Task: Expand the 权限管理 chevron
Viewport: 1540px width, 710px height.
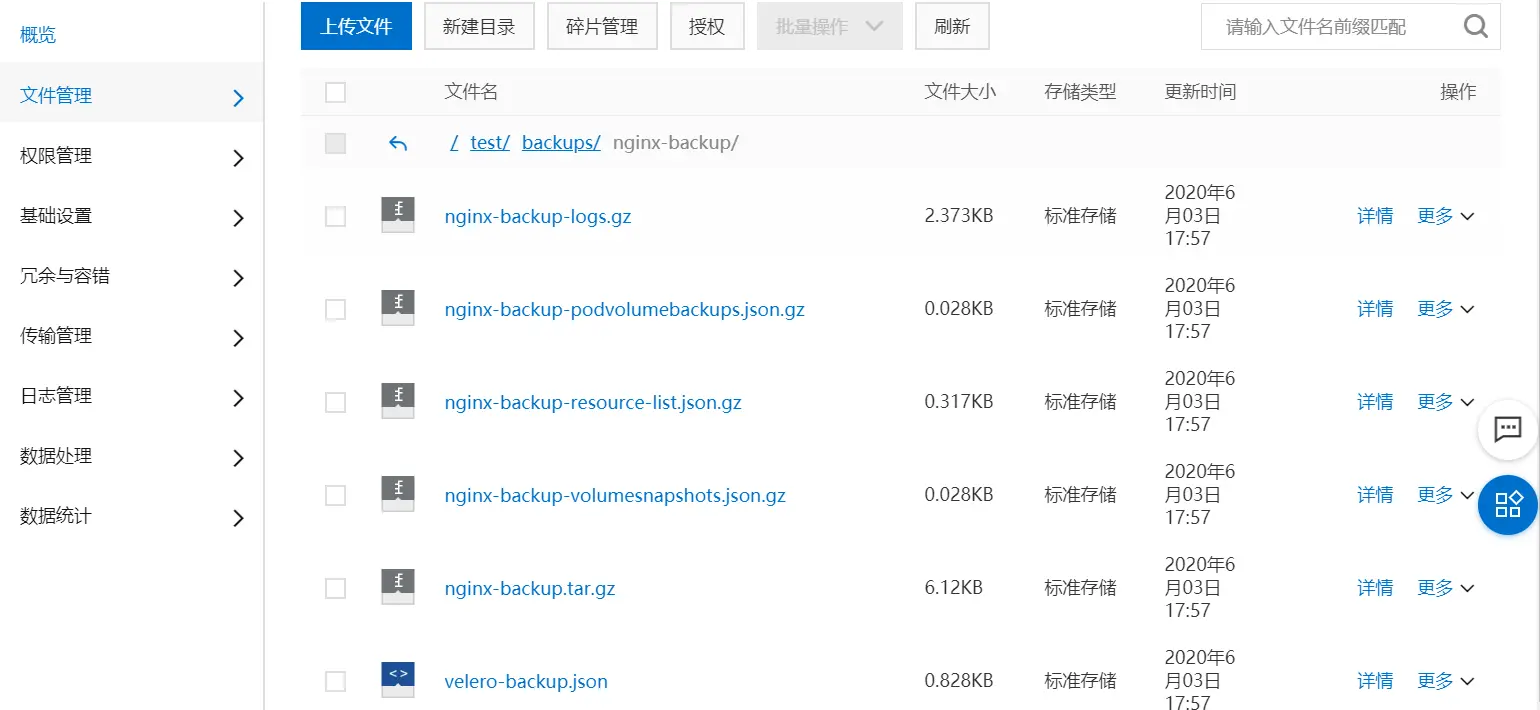Action: tap(238, 158)
